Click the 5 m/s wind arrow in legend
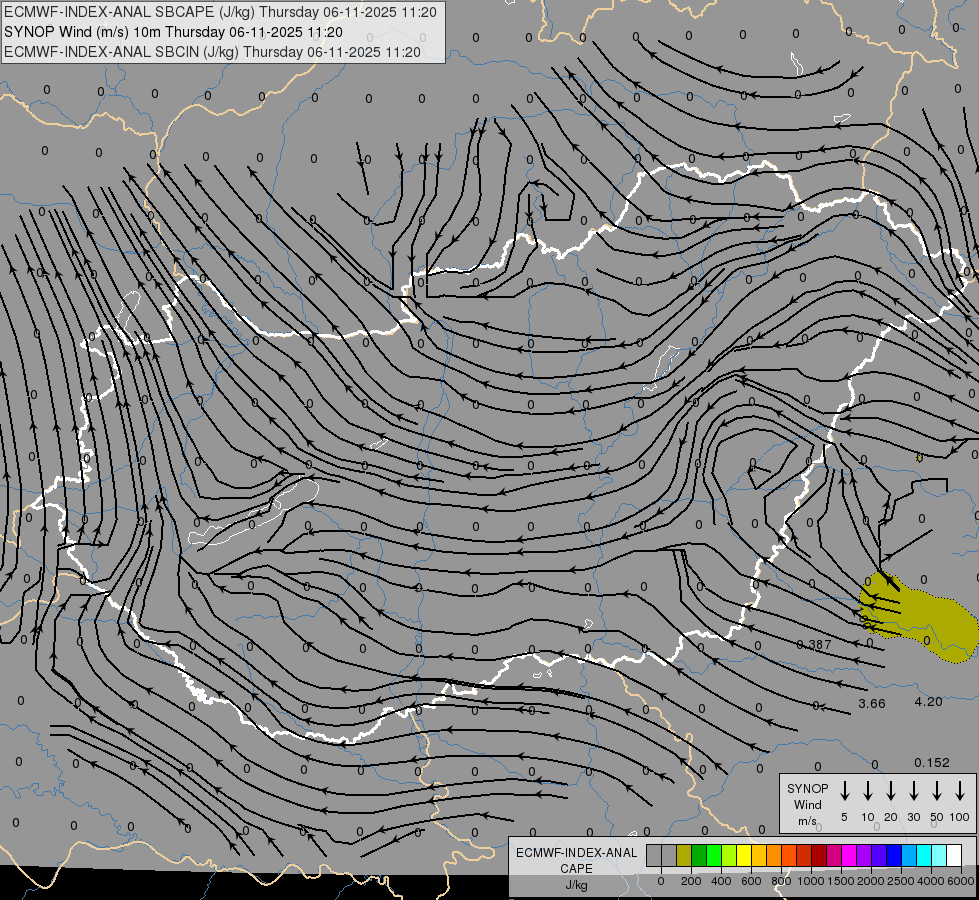 (844, 791)
